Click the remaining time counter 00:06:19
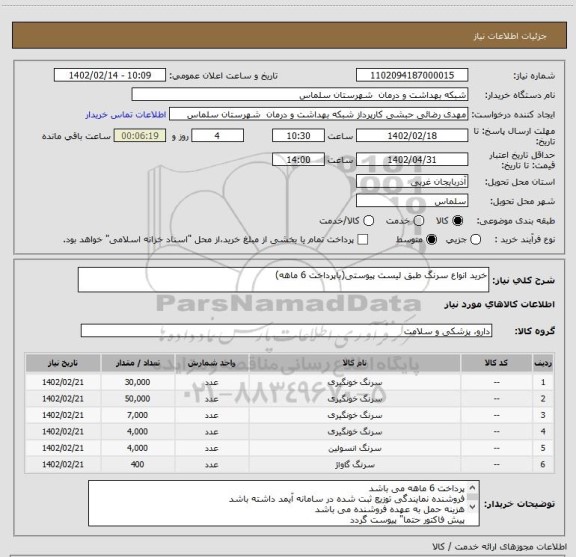 (140, 136)
